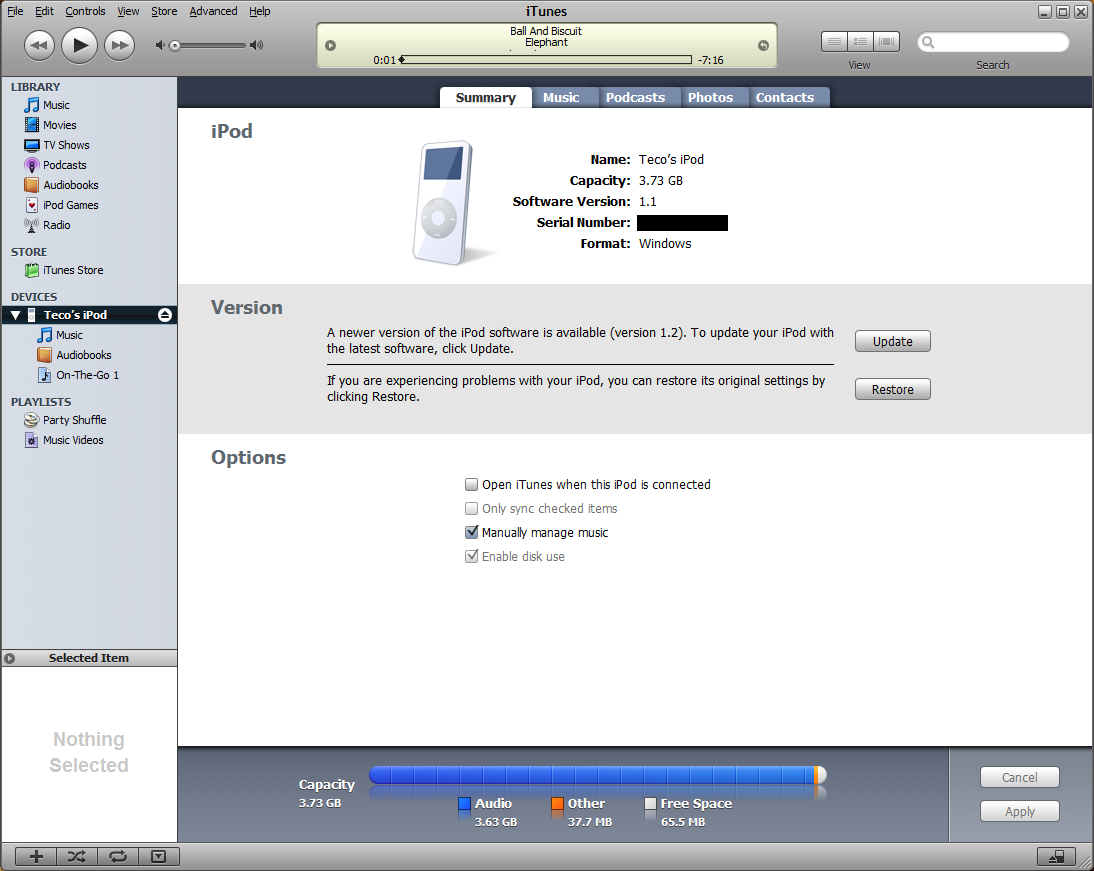This screenshot has width=1094, height=871.
Task: Click the right circular arrow icon in display
Action: 763,45
